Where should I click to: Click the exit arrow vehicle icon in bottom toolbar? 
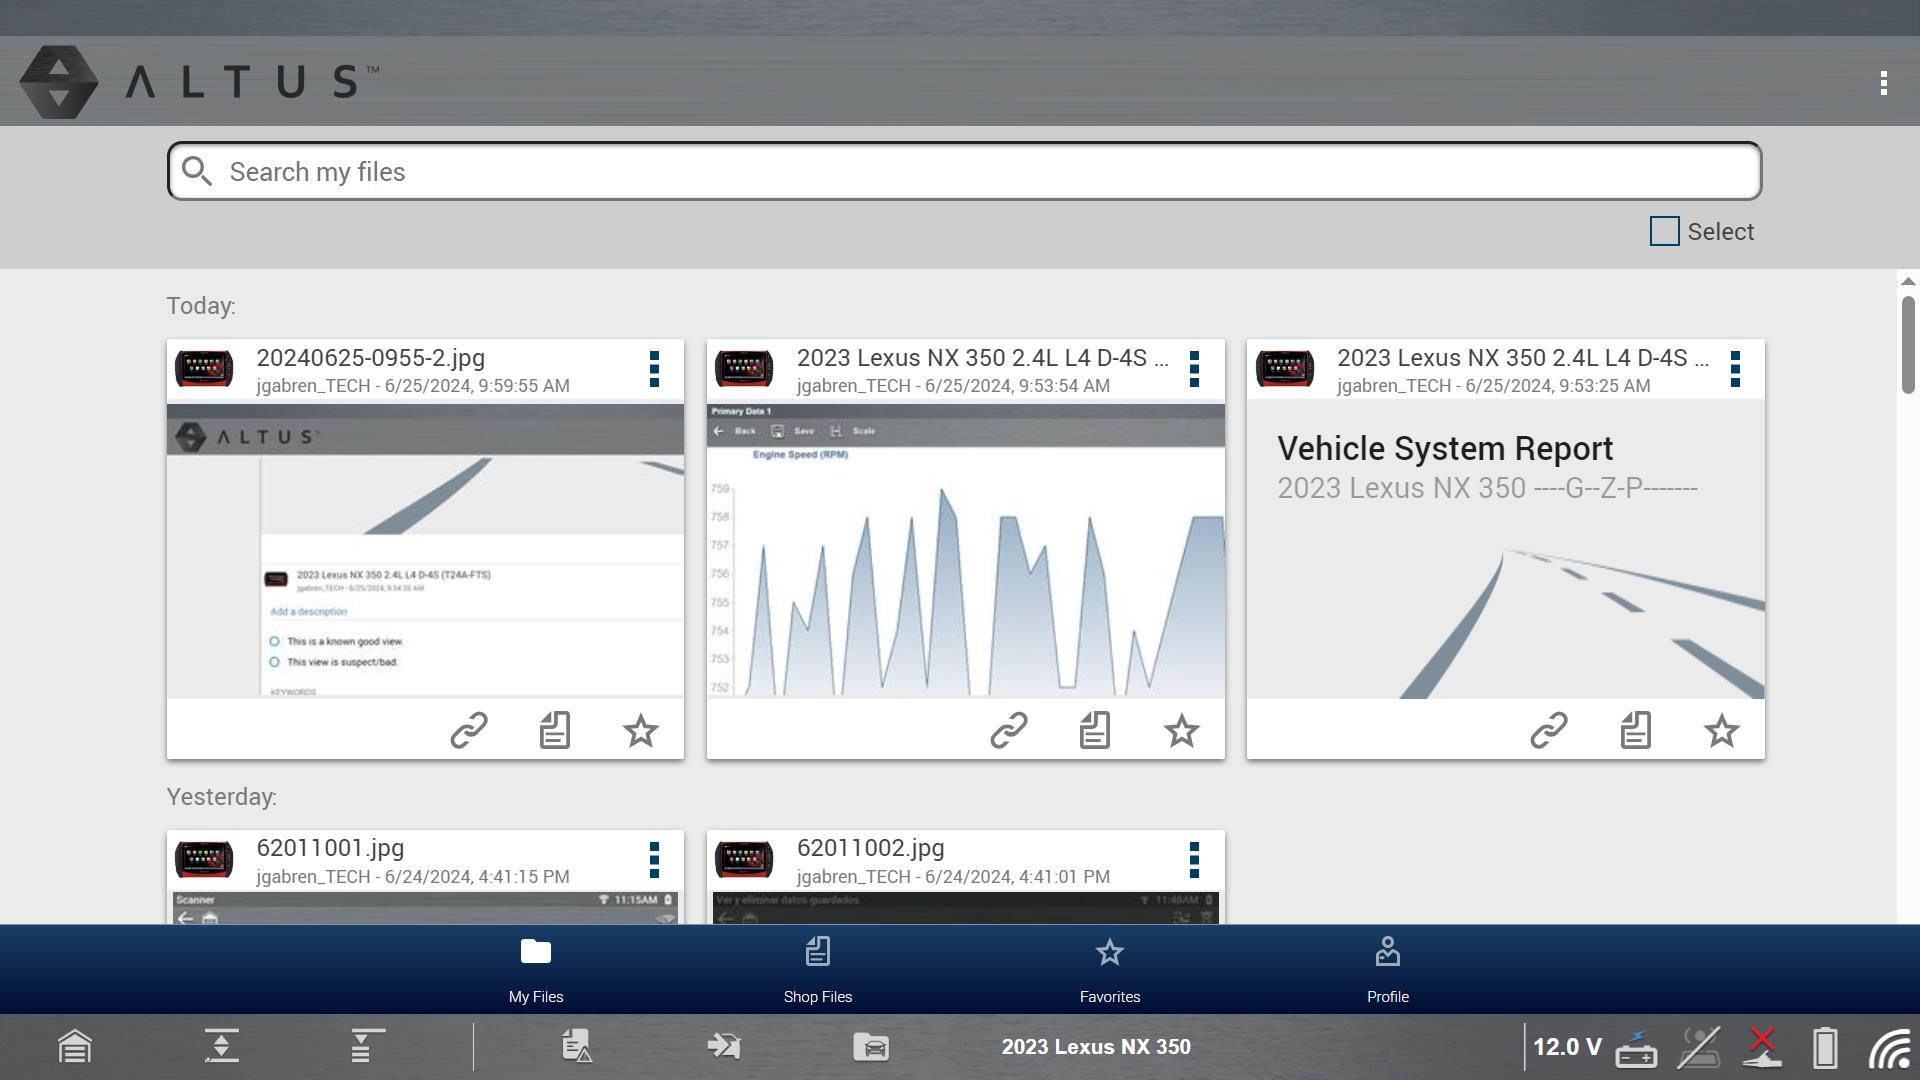click(x=723, y=1047)
